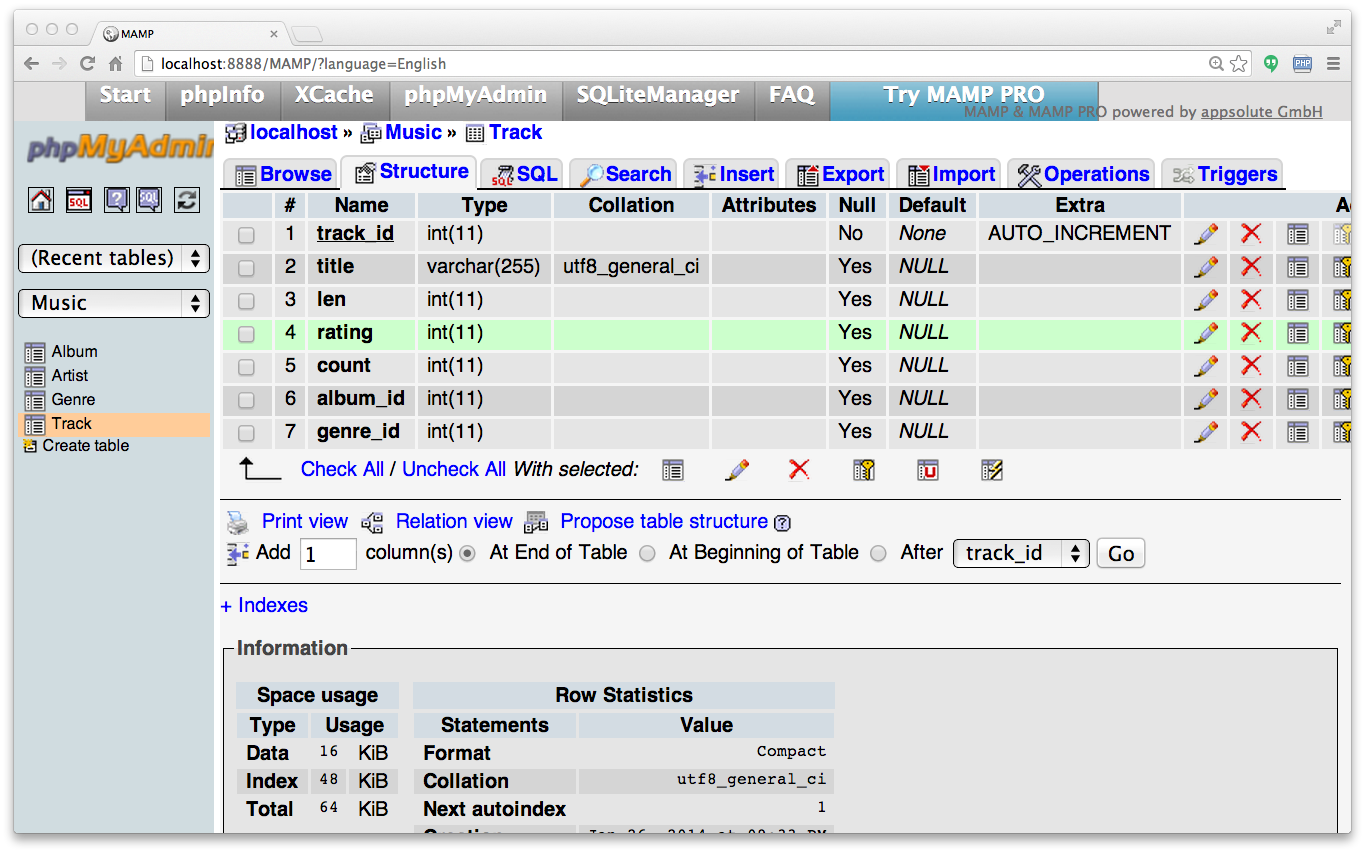Browse distinct values icon for title row
1365x853 pixels.
pyautogui.click(x=1298, y=267)
